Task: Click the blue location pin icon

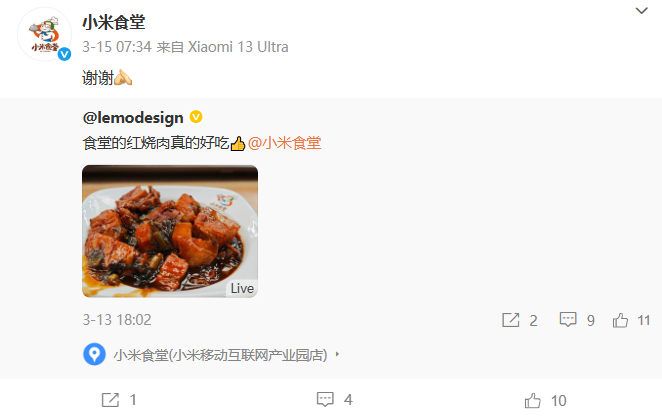Action: tap(94, 354)
